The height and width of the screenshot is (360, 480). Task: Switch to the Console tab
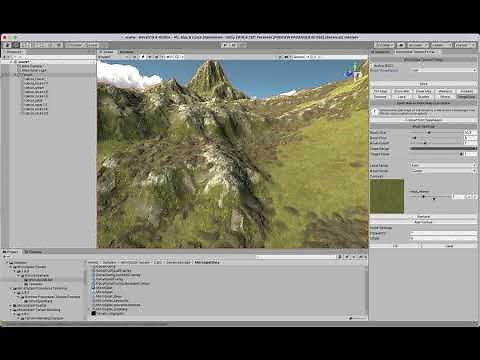coord(33,252)
